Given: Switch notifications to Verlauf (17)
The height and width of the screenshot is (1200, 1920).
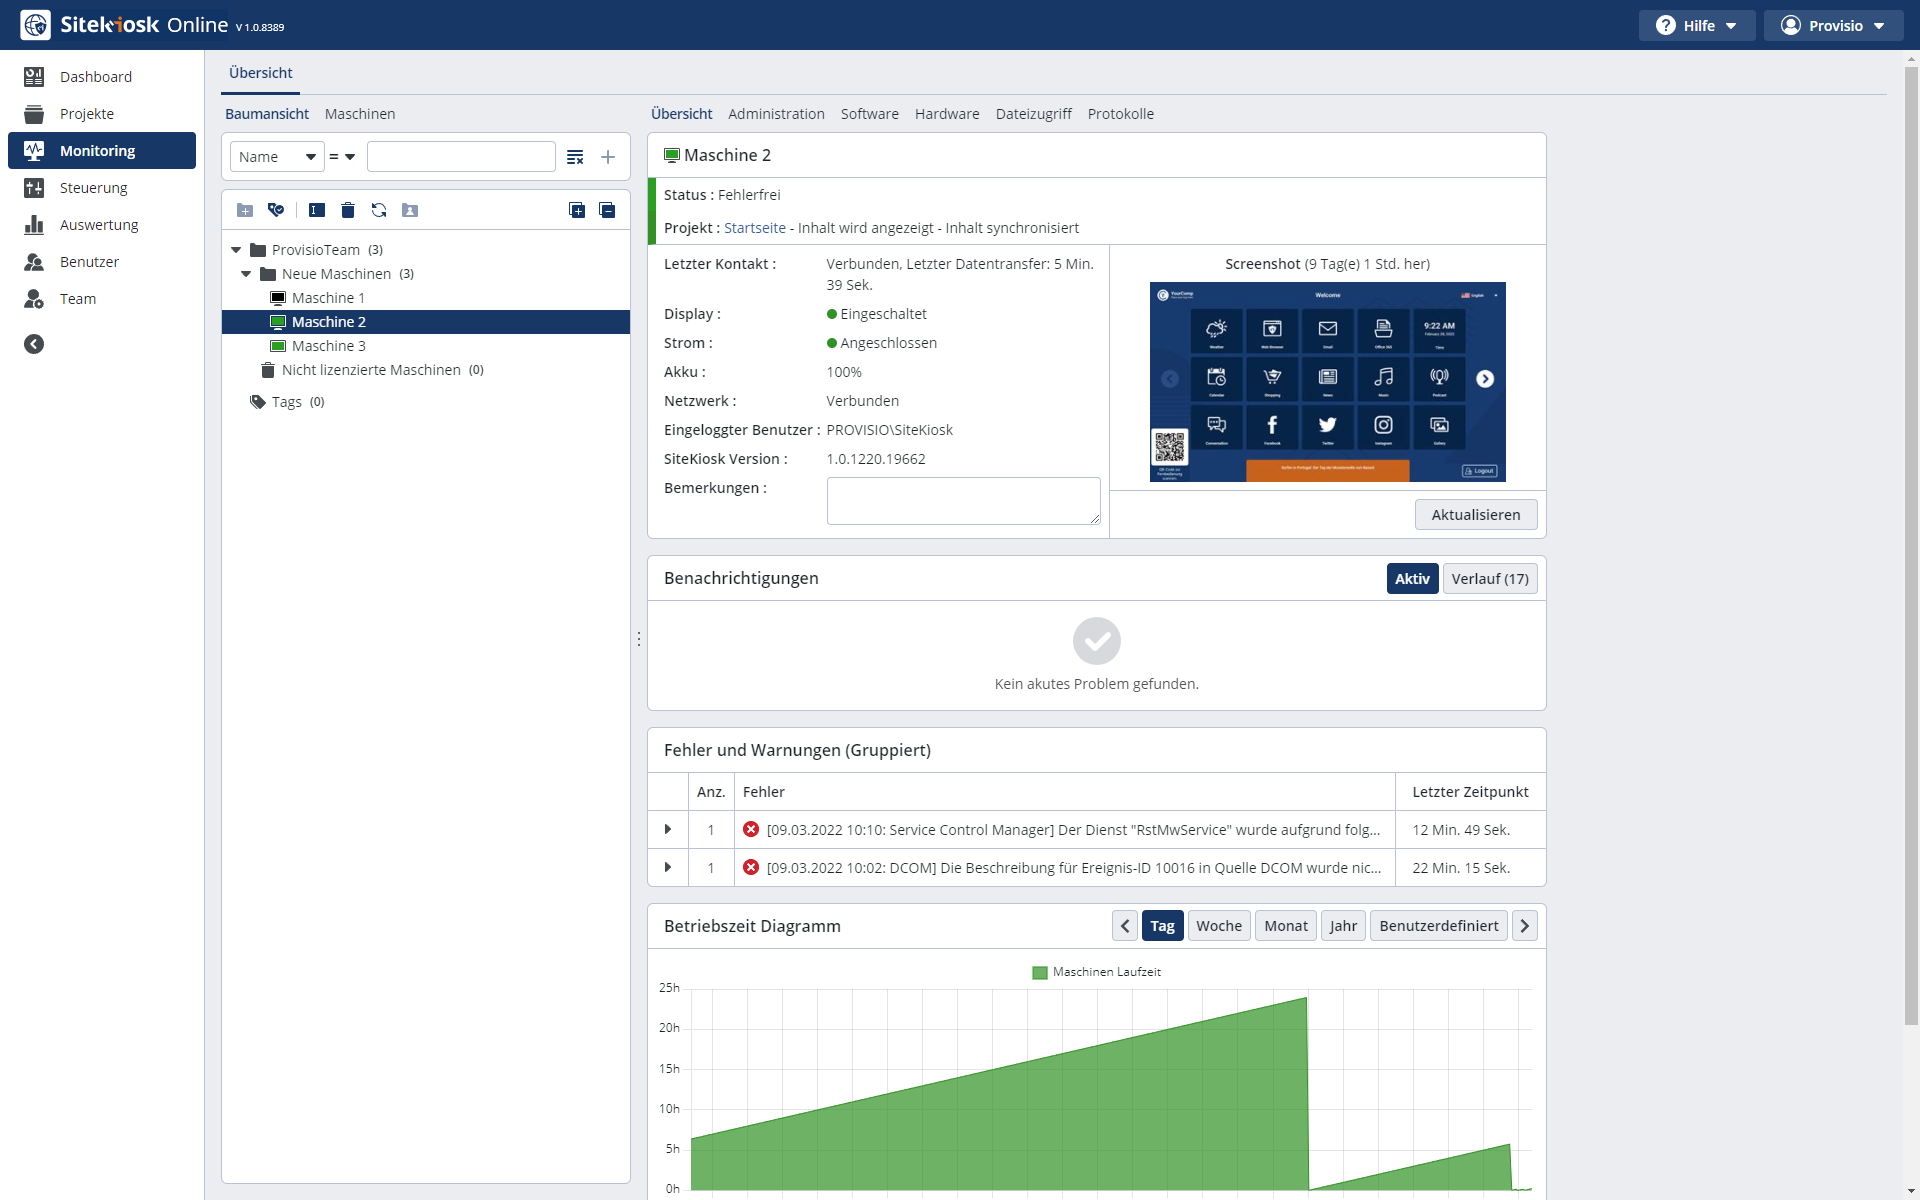Looking at the screenshot, I should [x=1489, y=579].
